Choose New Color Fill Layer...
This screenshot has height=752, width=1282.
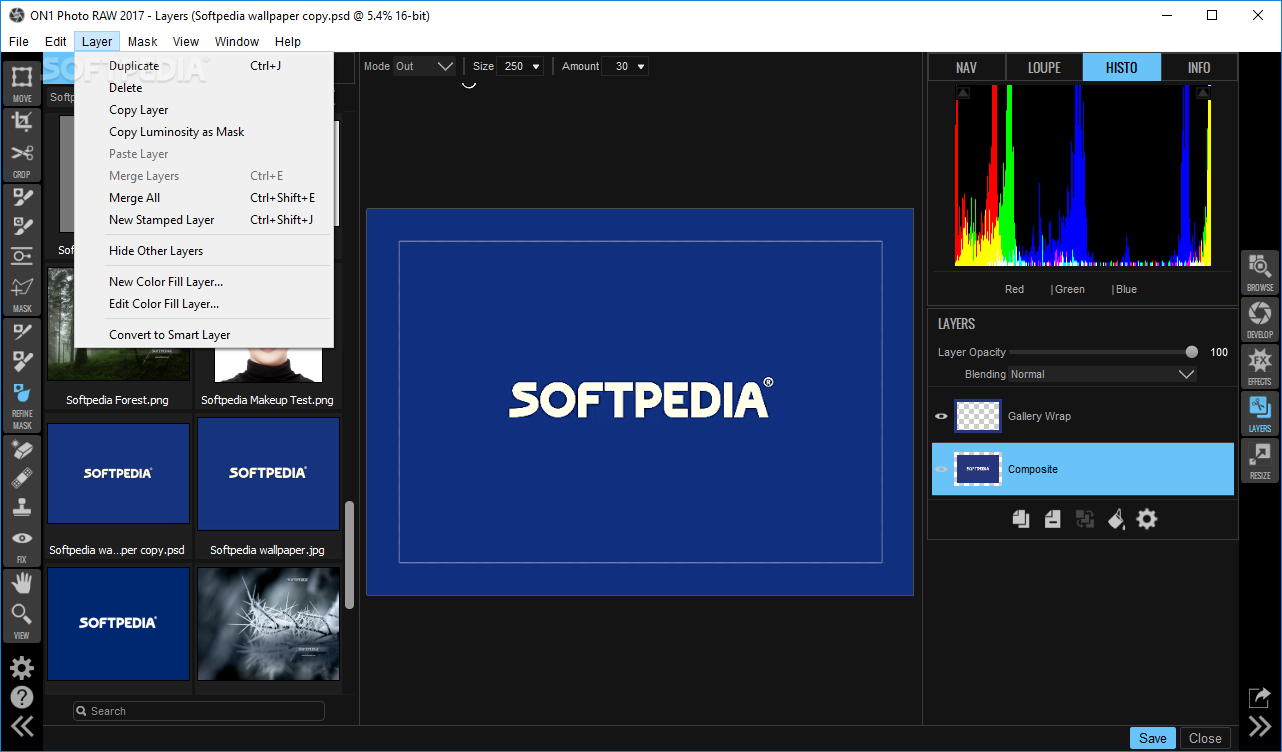(204, 282)
